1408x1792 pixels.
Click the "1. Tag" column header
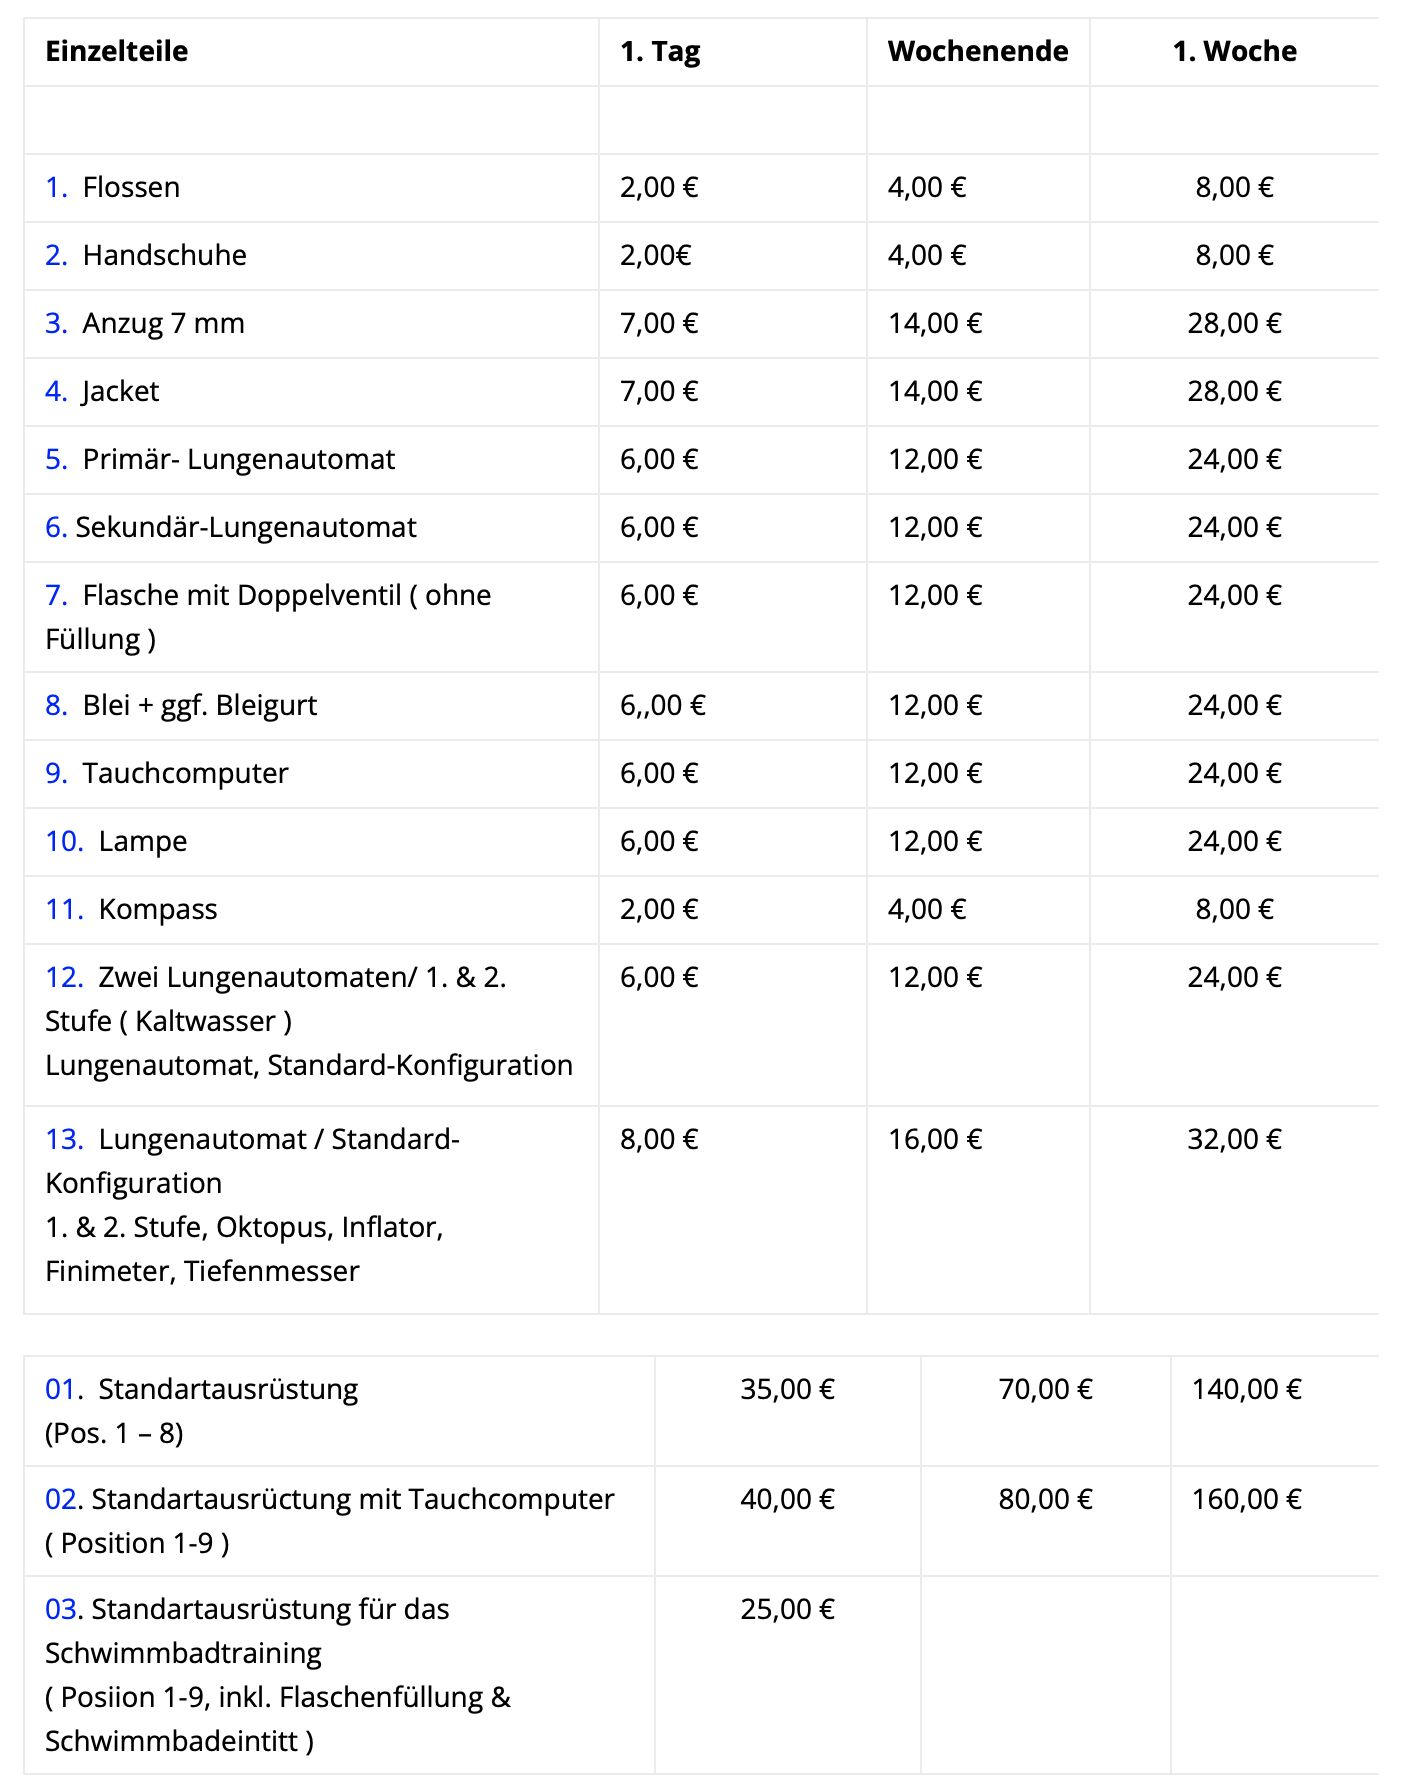pyautogui.click(x=660, y=52)
